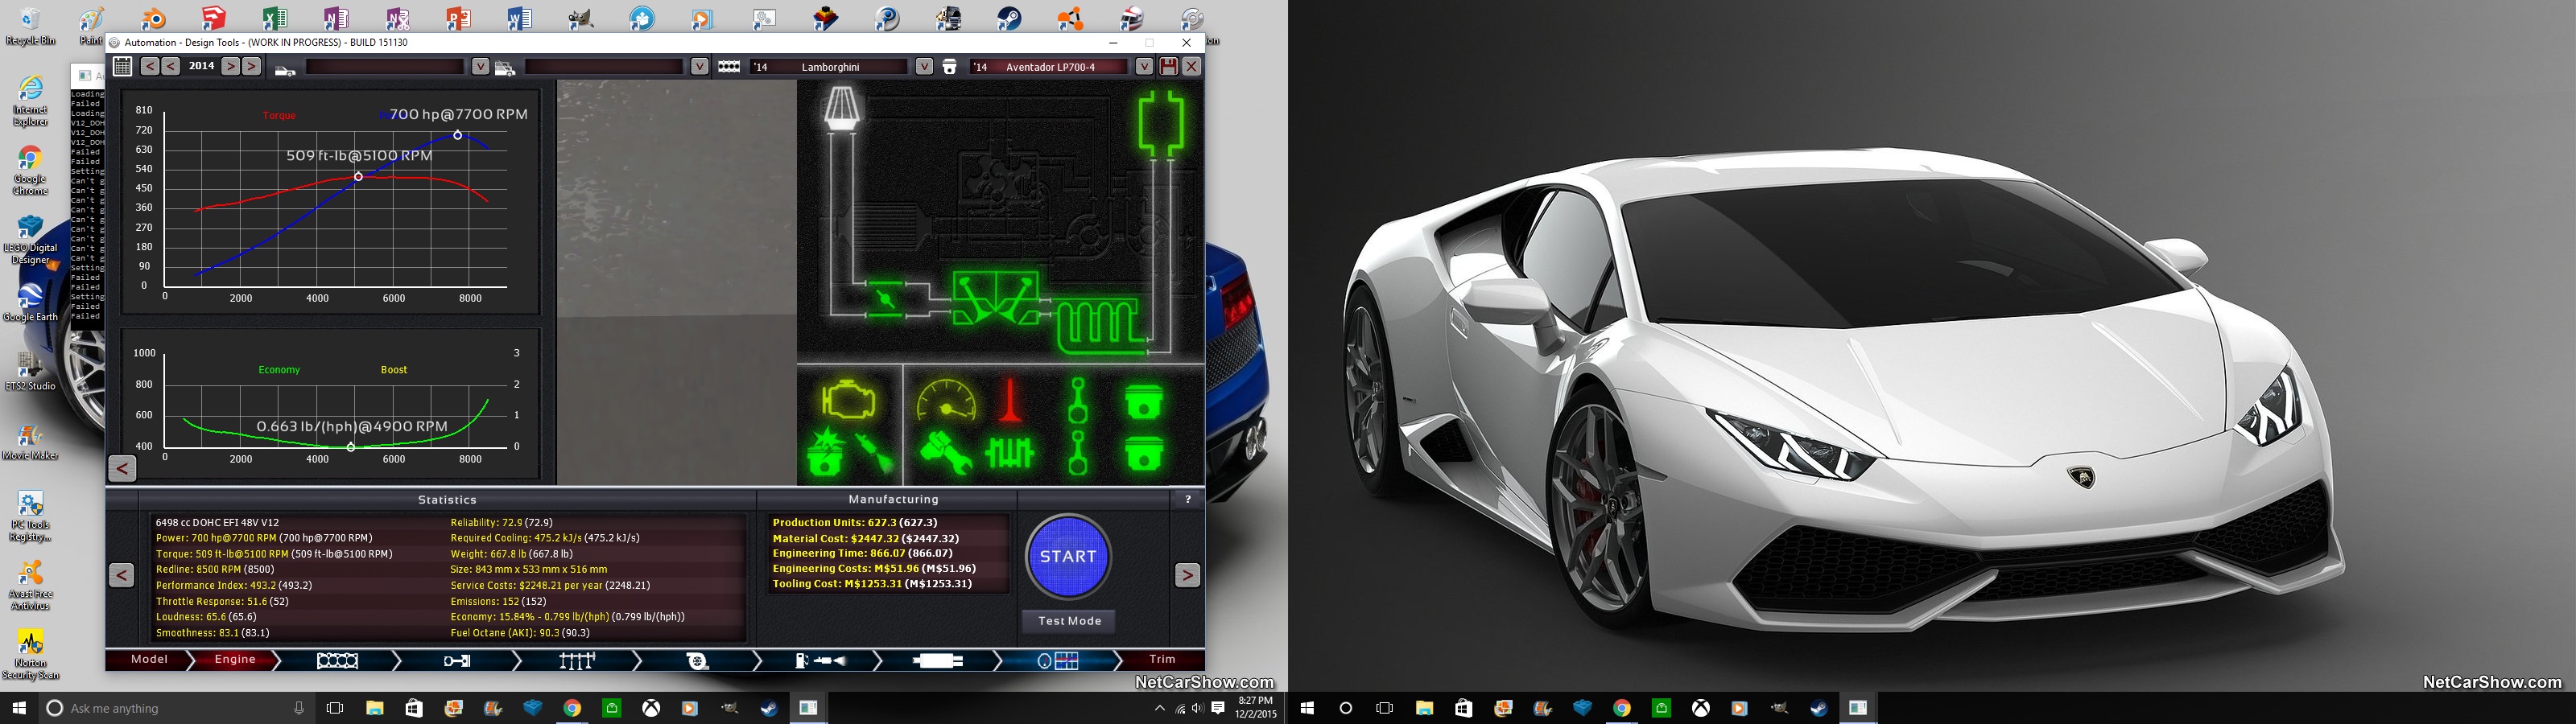
Task: Jump back years with first left arrow
Action: (149, 66)
